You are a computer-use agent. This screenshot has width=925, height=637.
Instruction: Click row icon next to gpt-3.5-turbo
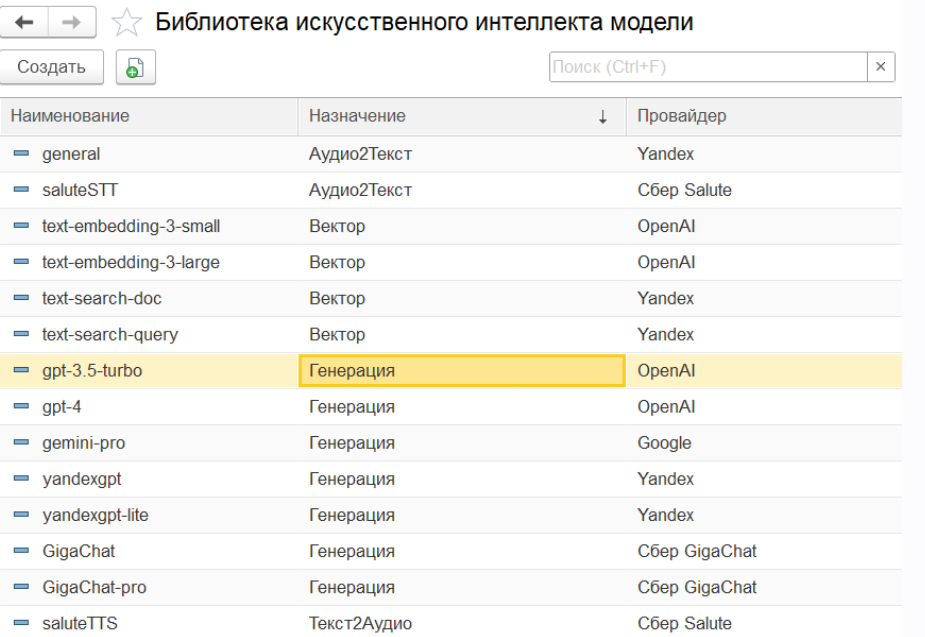(x=21, y=371)
